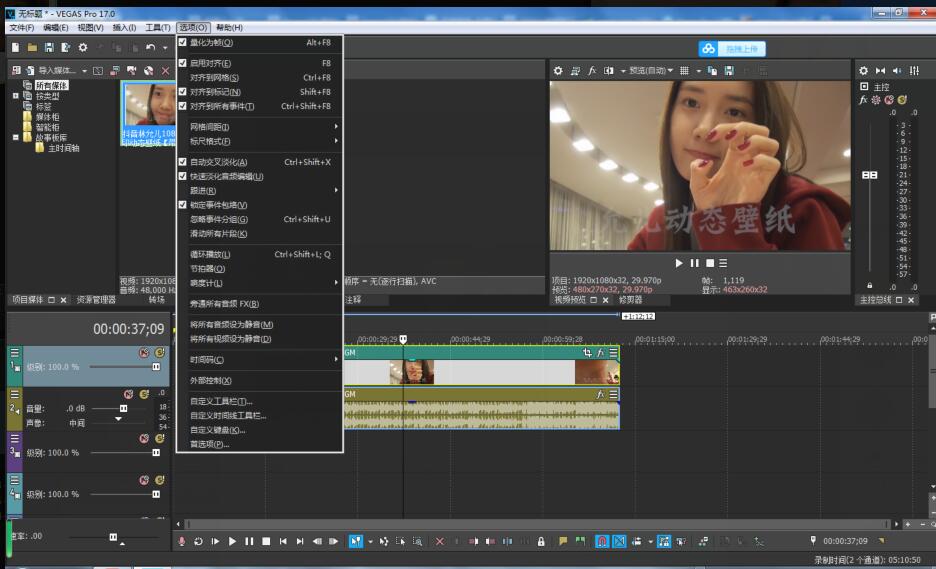936x569 pixels.
Task: Select the normal edit tool
Action: (x=356, y=541)
